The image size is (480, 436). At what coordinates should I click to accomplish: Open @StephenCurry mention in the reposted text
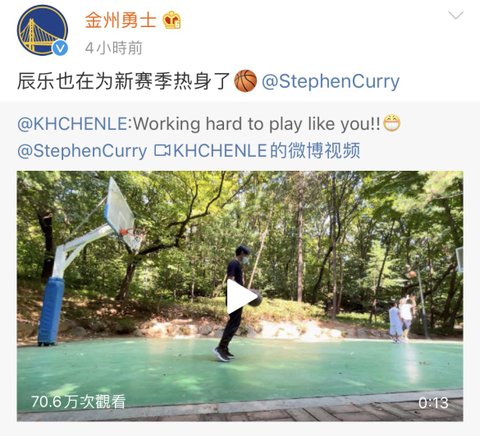point(82,151)
